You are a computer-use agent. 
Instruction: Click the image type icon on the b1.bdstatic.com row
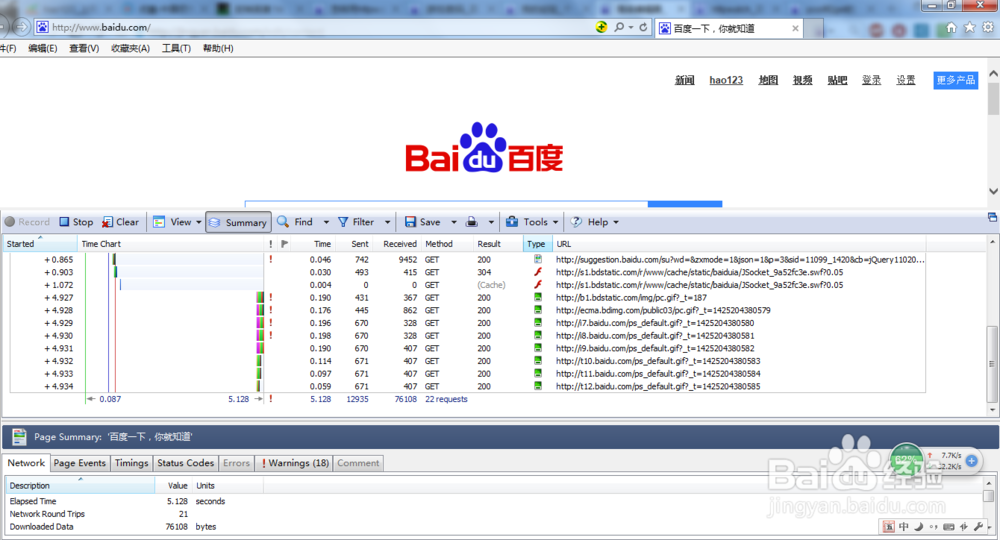538,298
